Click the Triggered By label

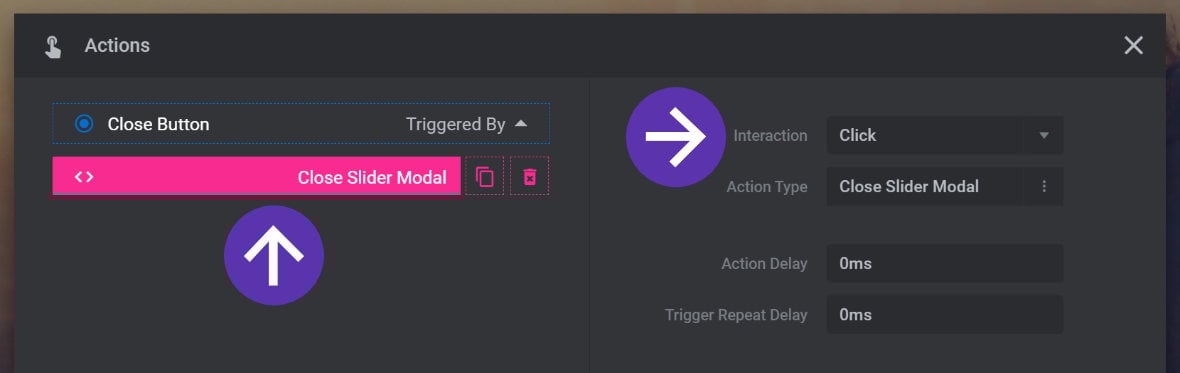point(455,124)
